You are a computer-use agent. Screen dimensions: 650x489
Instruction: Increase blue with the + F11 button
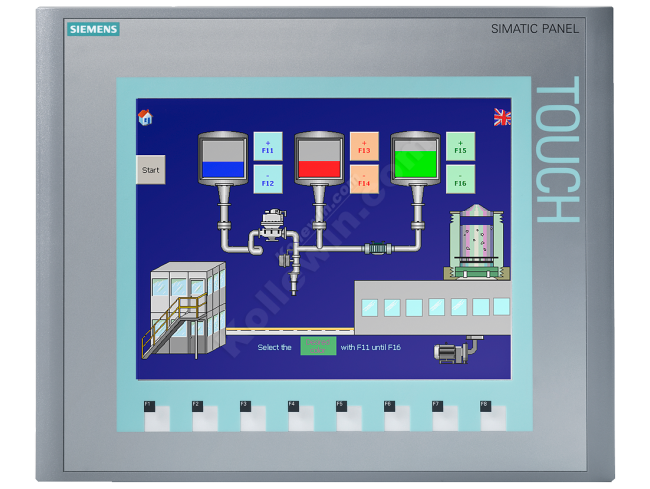pos(268,147)
